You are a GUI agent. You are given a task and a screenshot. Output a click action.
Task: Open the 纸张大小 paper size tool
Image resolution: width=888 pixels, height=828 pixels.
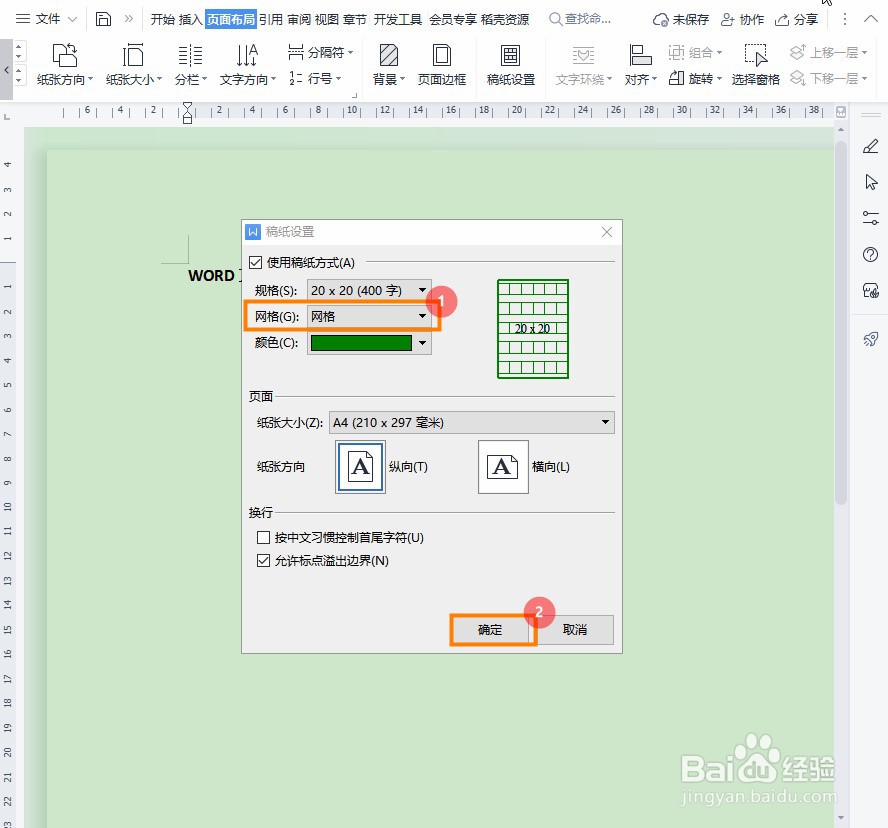click(x=134, y=65)
